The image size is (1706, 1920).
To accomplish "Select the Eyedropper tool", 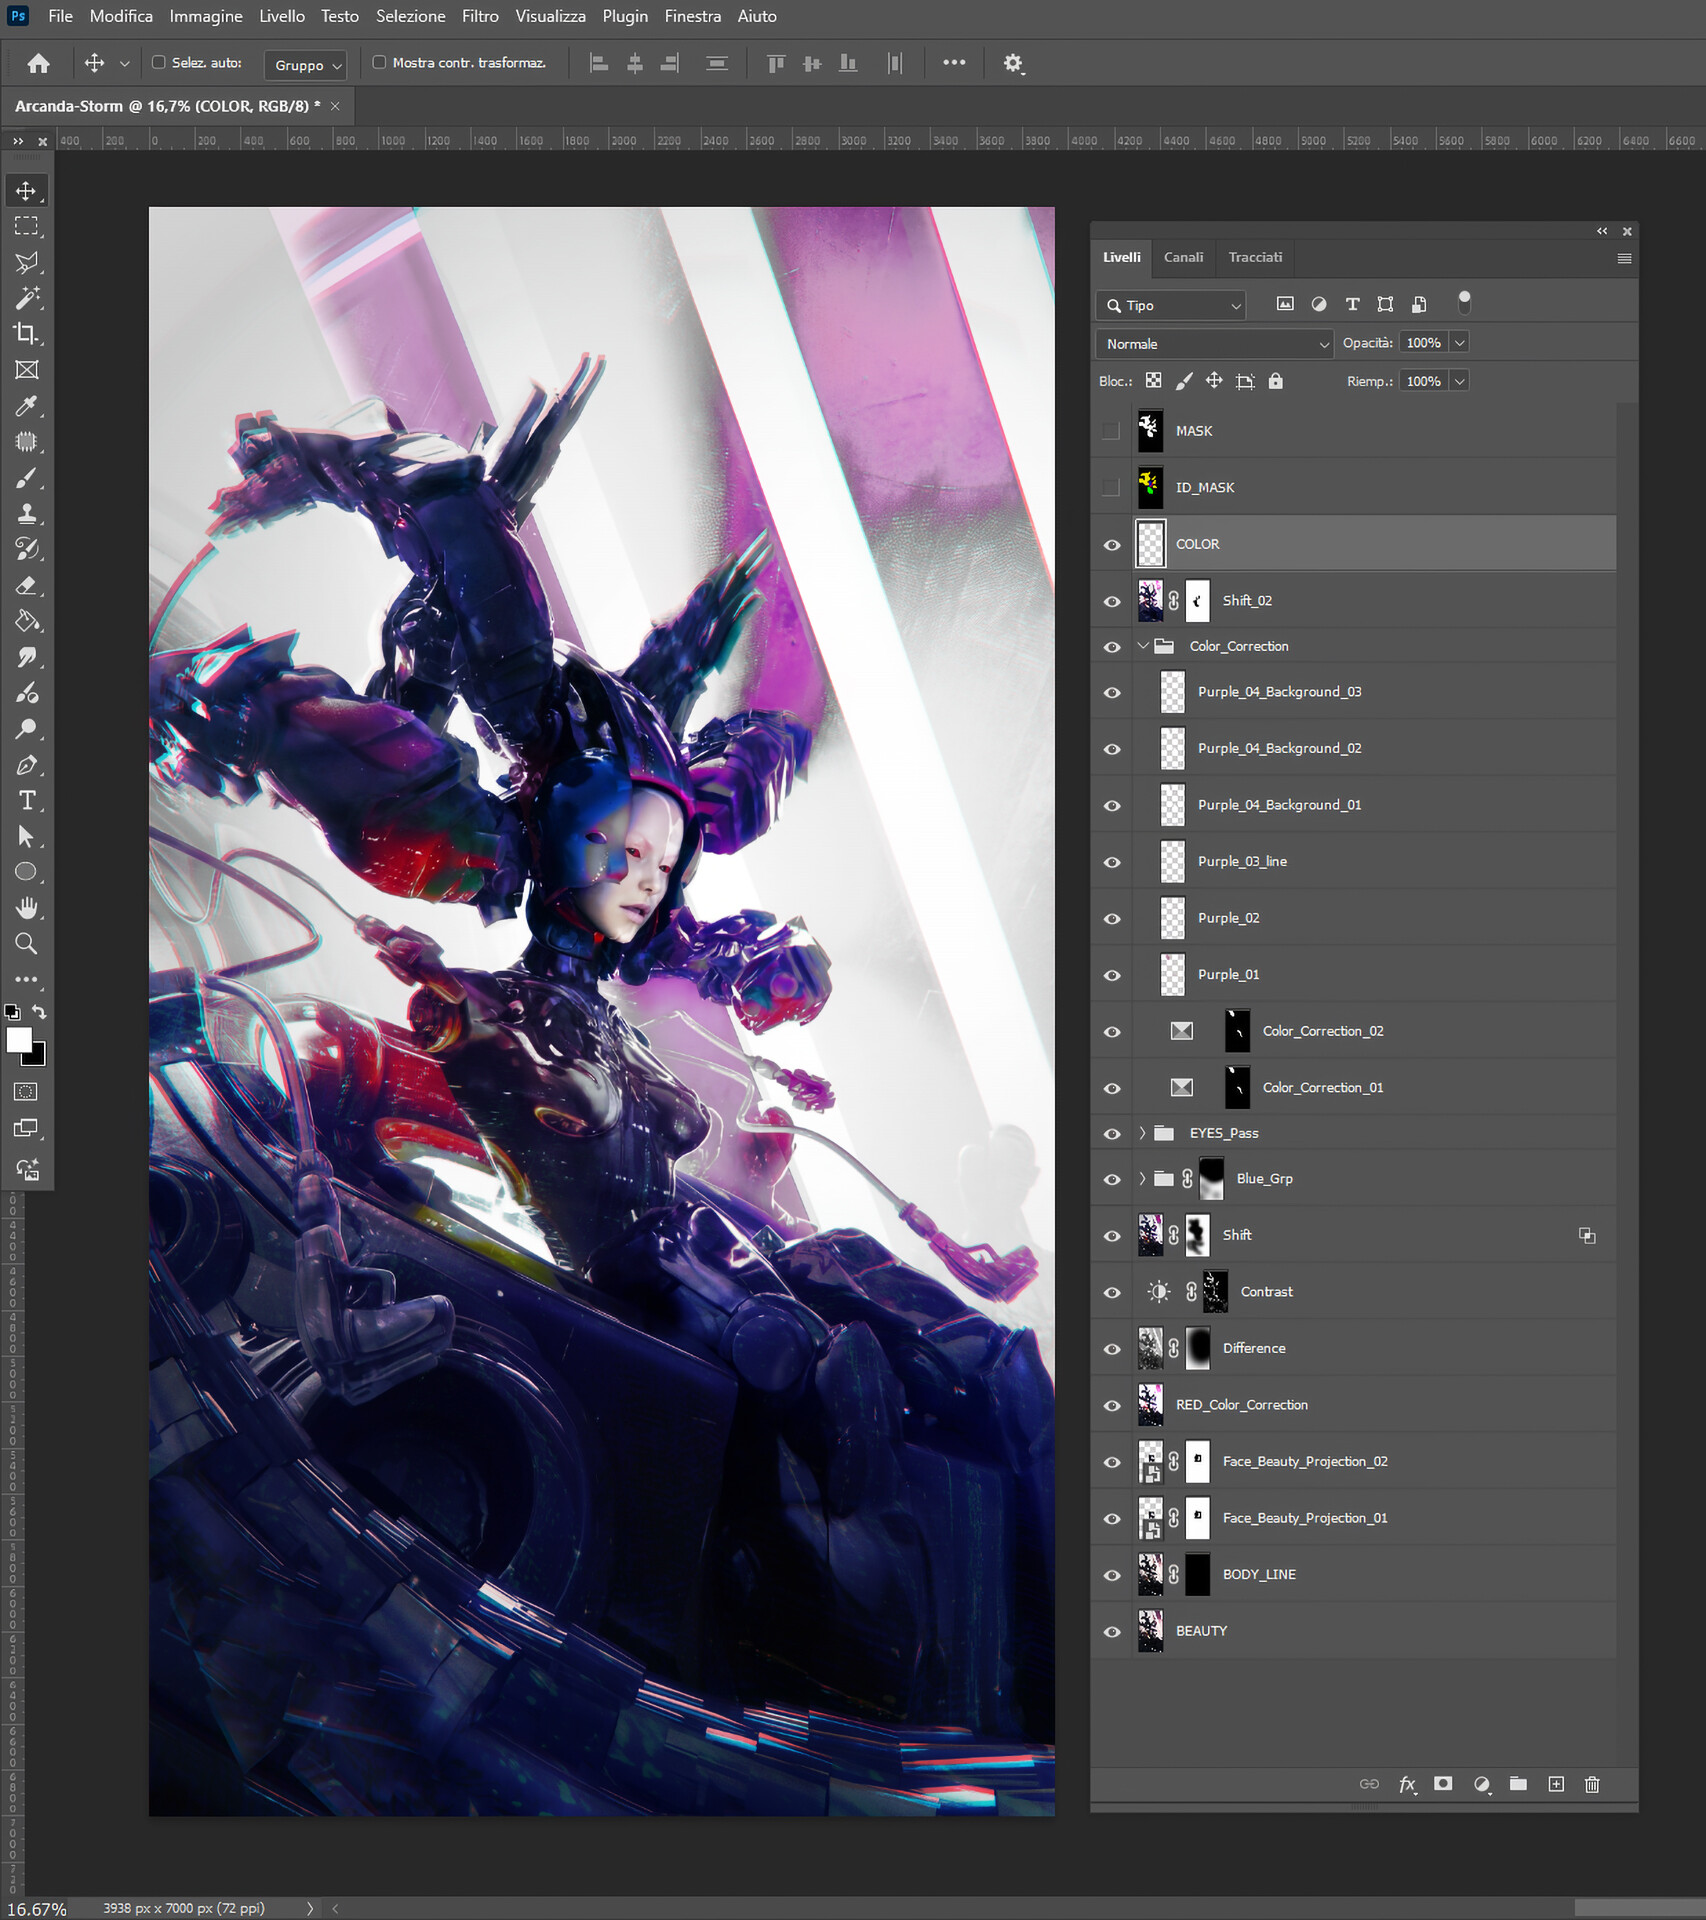I will pyautogui.click(x=27, y=406).
